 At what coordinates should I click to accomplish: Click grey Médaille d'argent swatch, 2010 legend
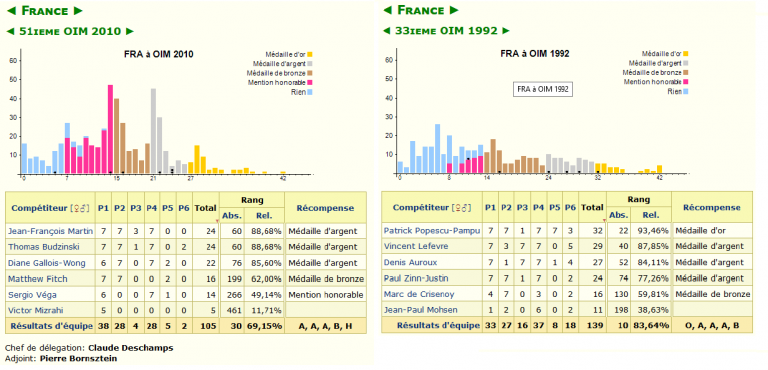[x=310, y=64]
